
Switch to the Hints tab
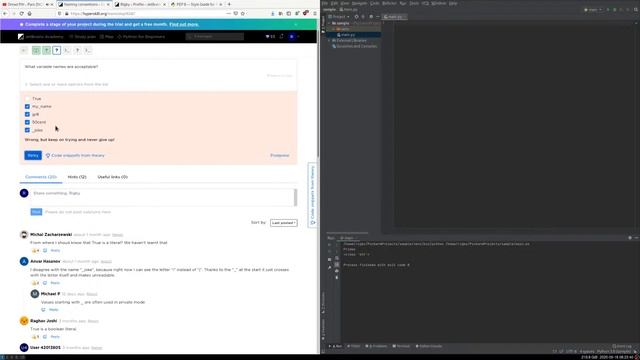pos(77,177)
